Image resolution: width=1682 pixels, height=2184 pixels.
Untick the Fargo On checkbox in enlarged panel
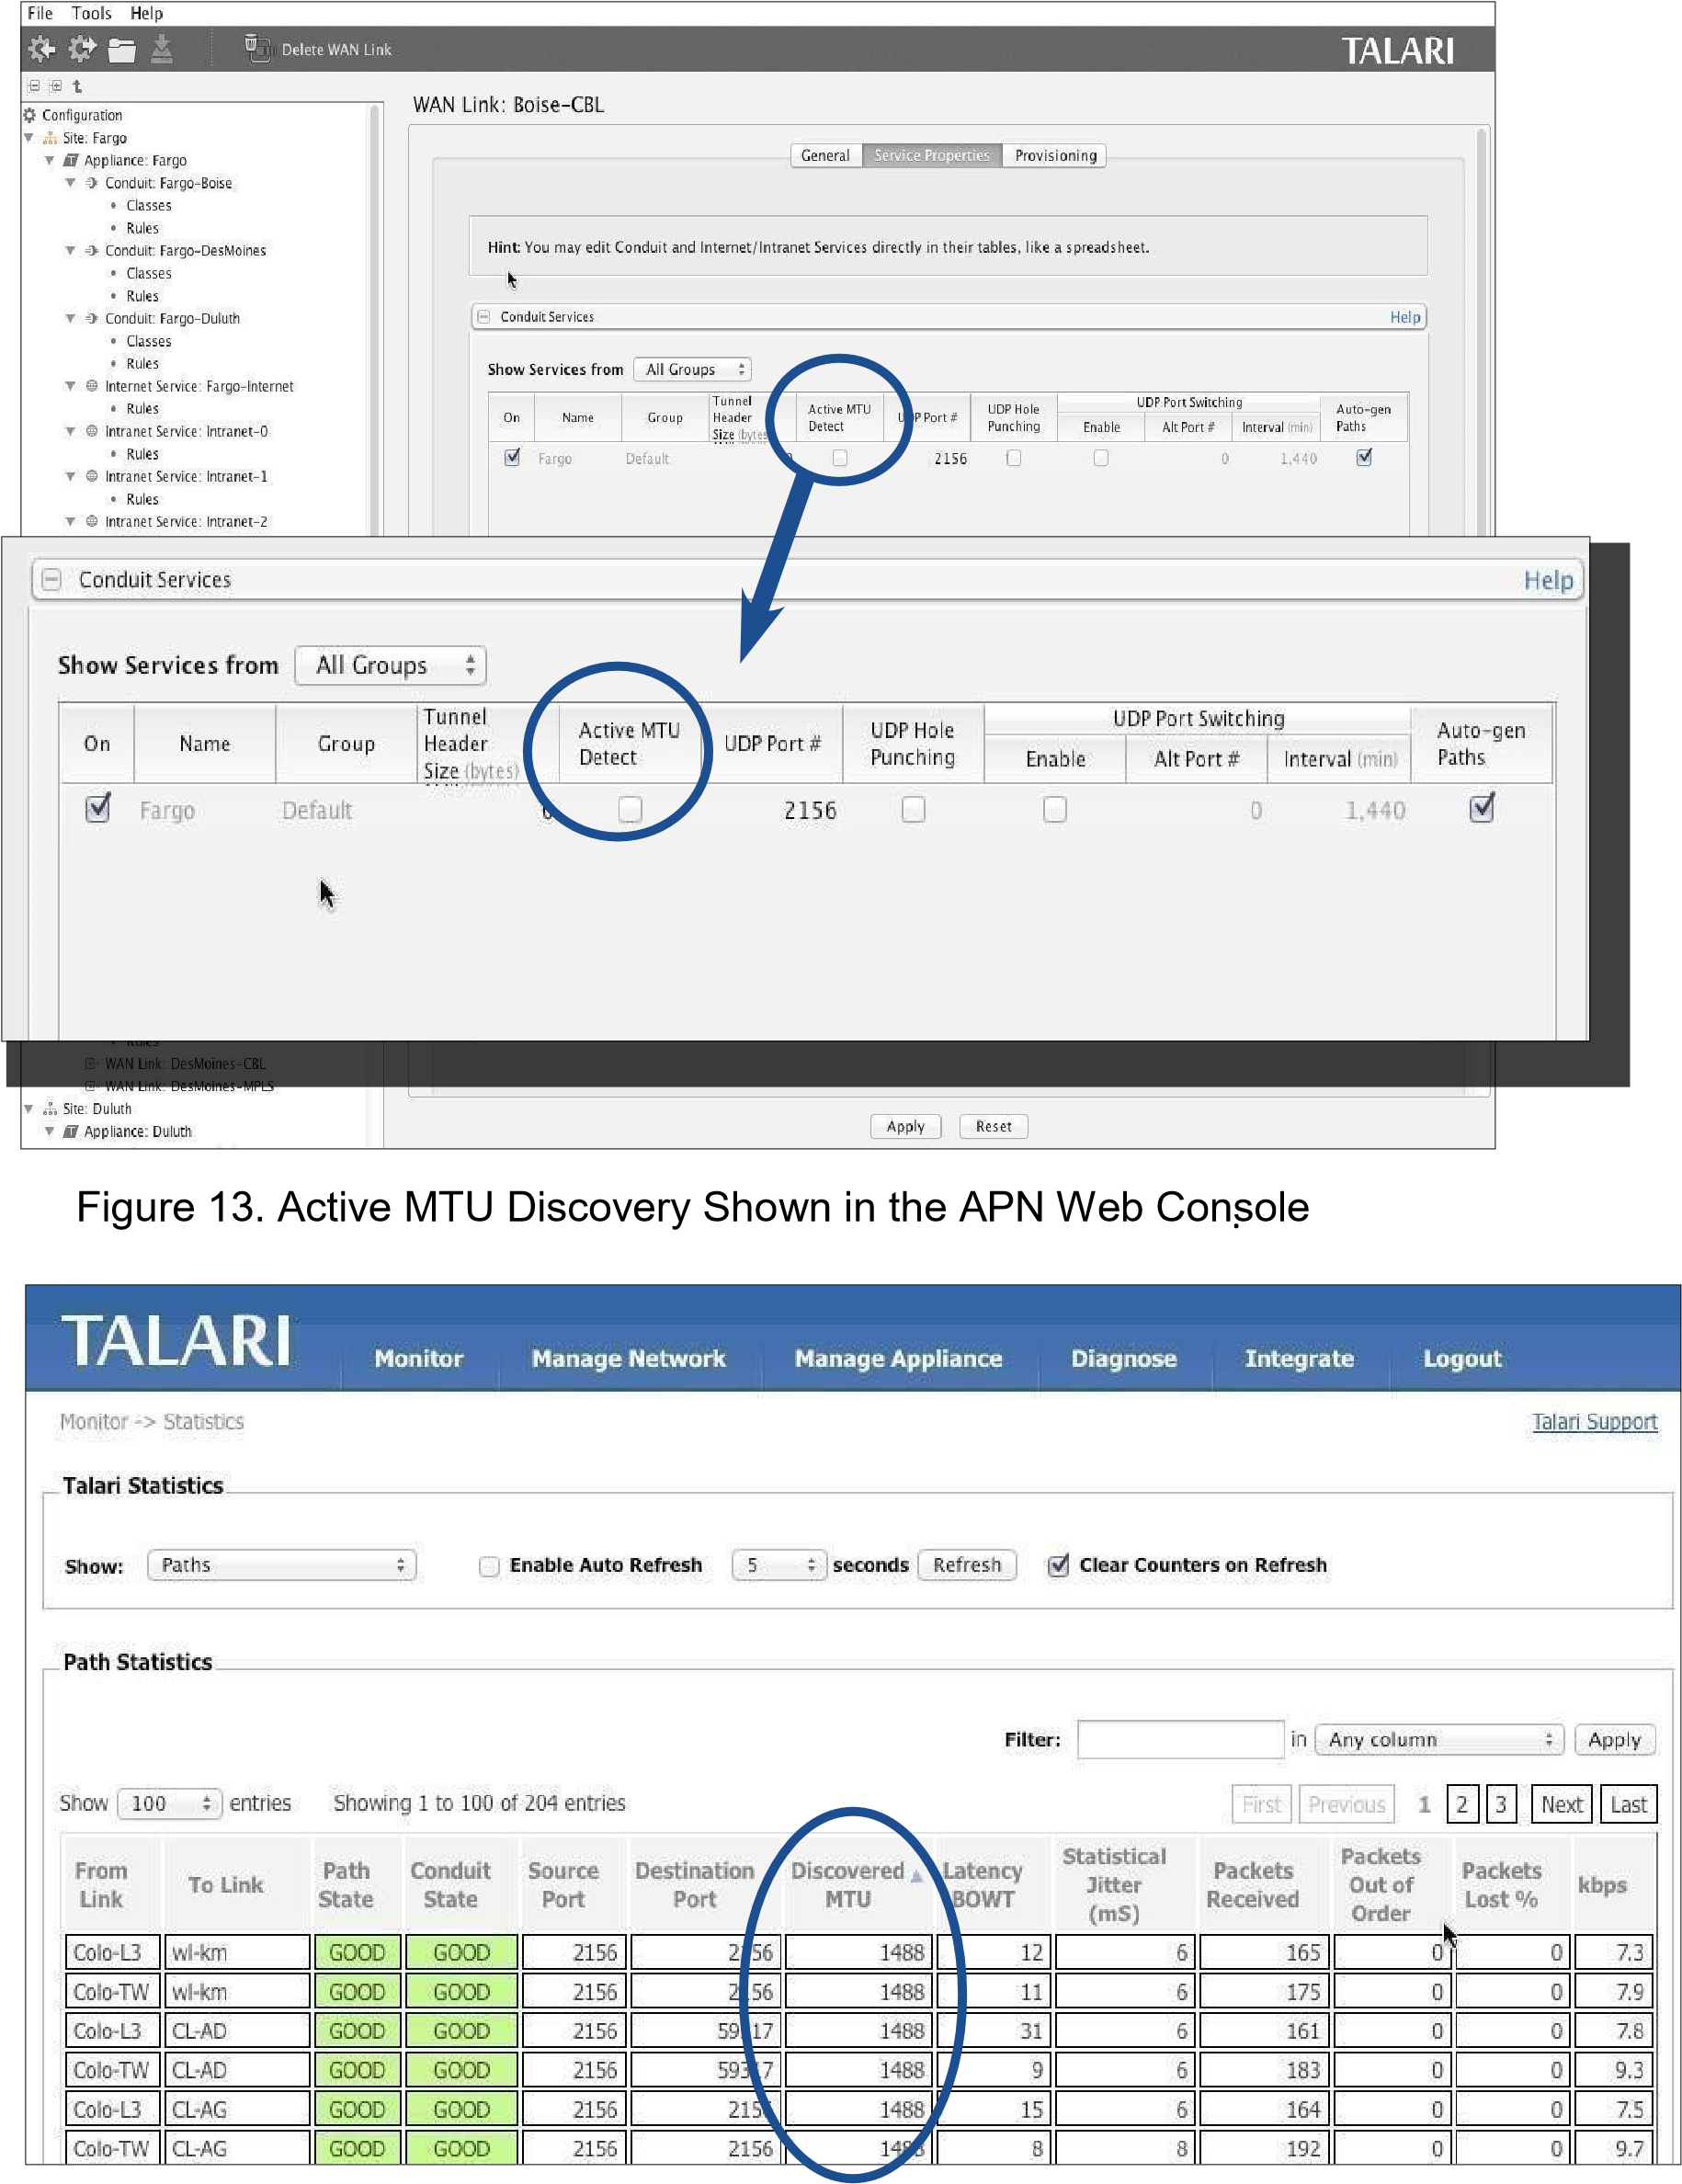click(x=97, y=808)
